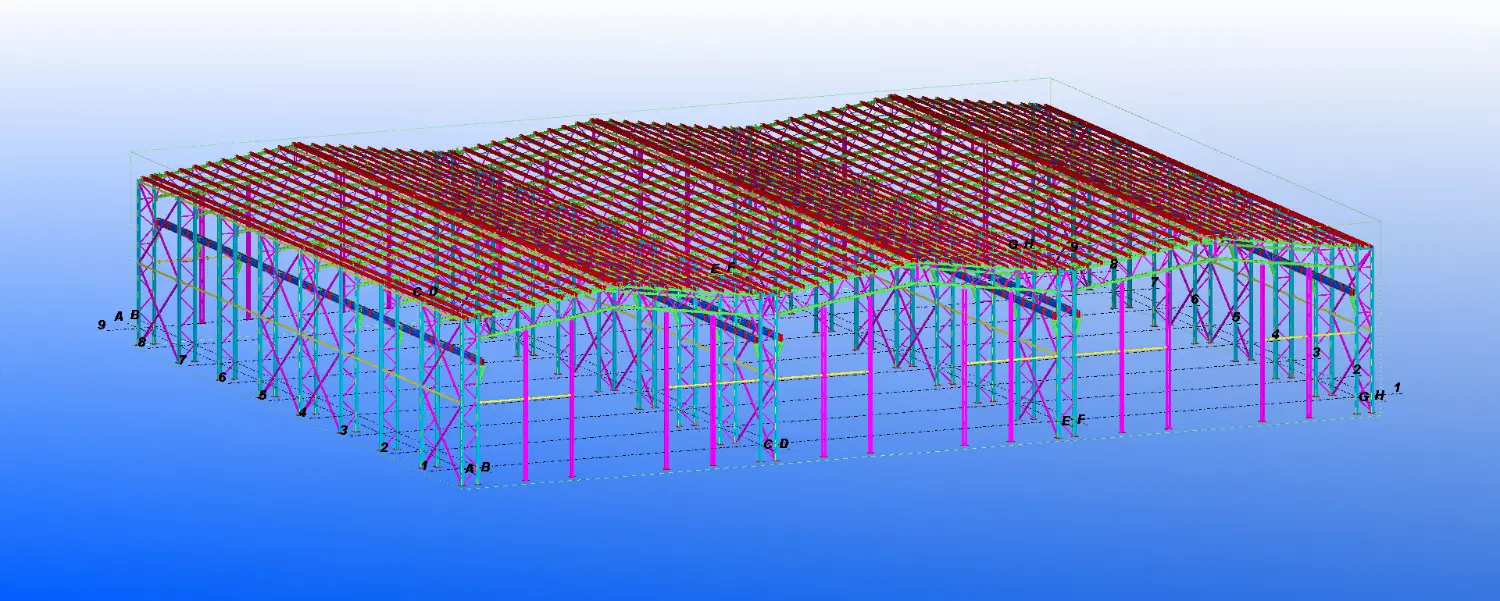The image size is (1500, 601).
Task: Select grid label 3 on left side
Action: coord(344,430)
